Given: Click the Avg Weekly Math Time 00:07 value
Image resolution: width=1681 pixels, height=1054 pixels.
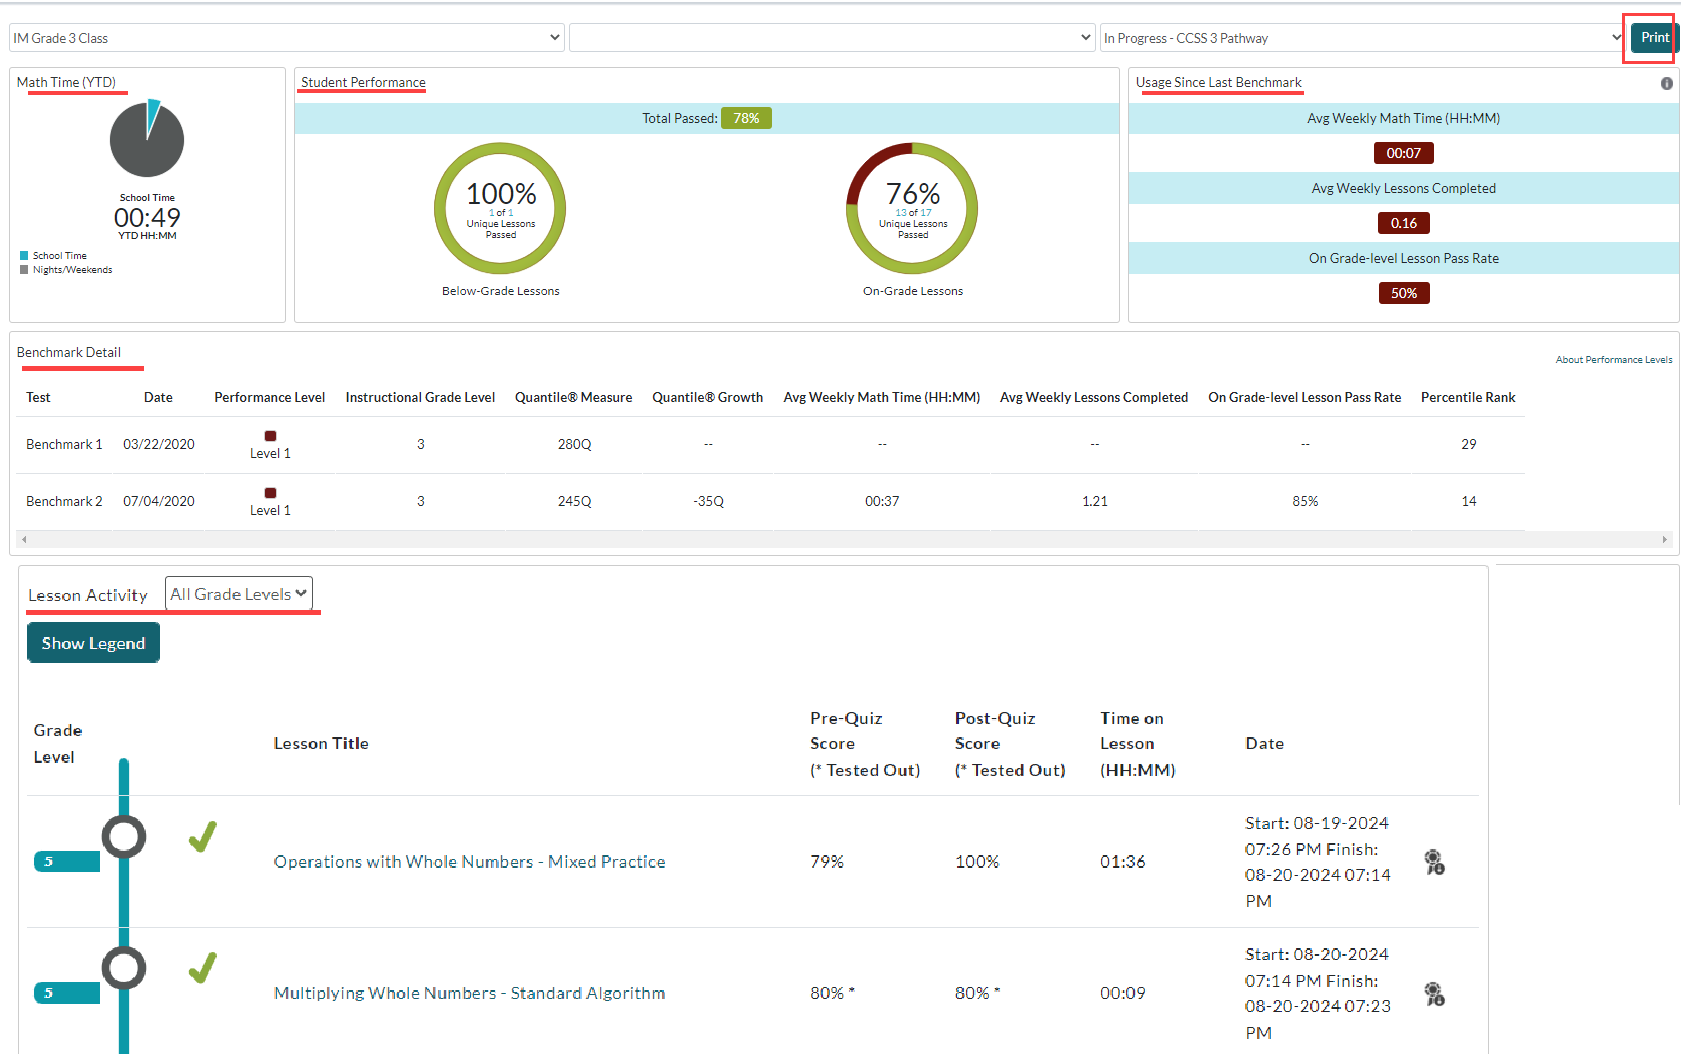Looking at the screenshot, I should pyautogui.click(x=1404, y=153).
